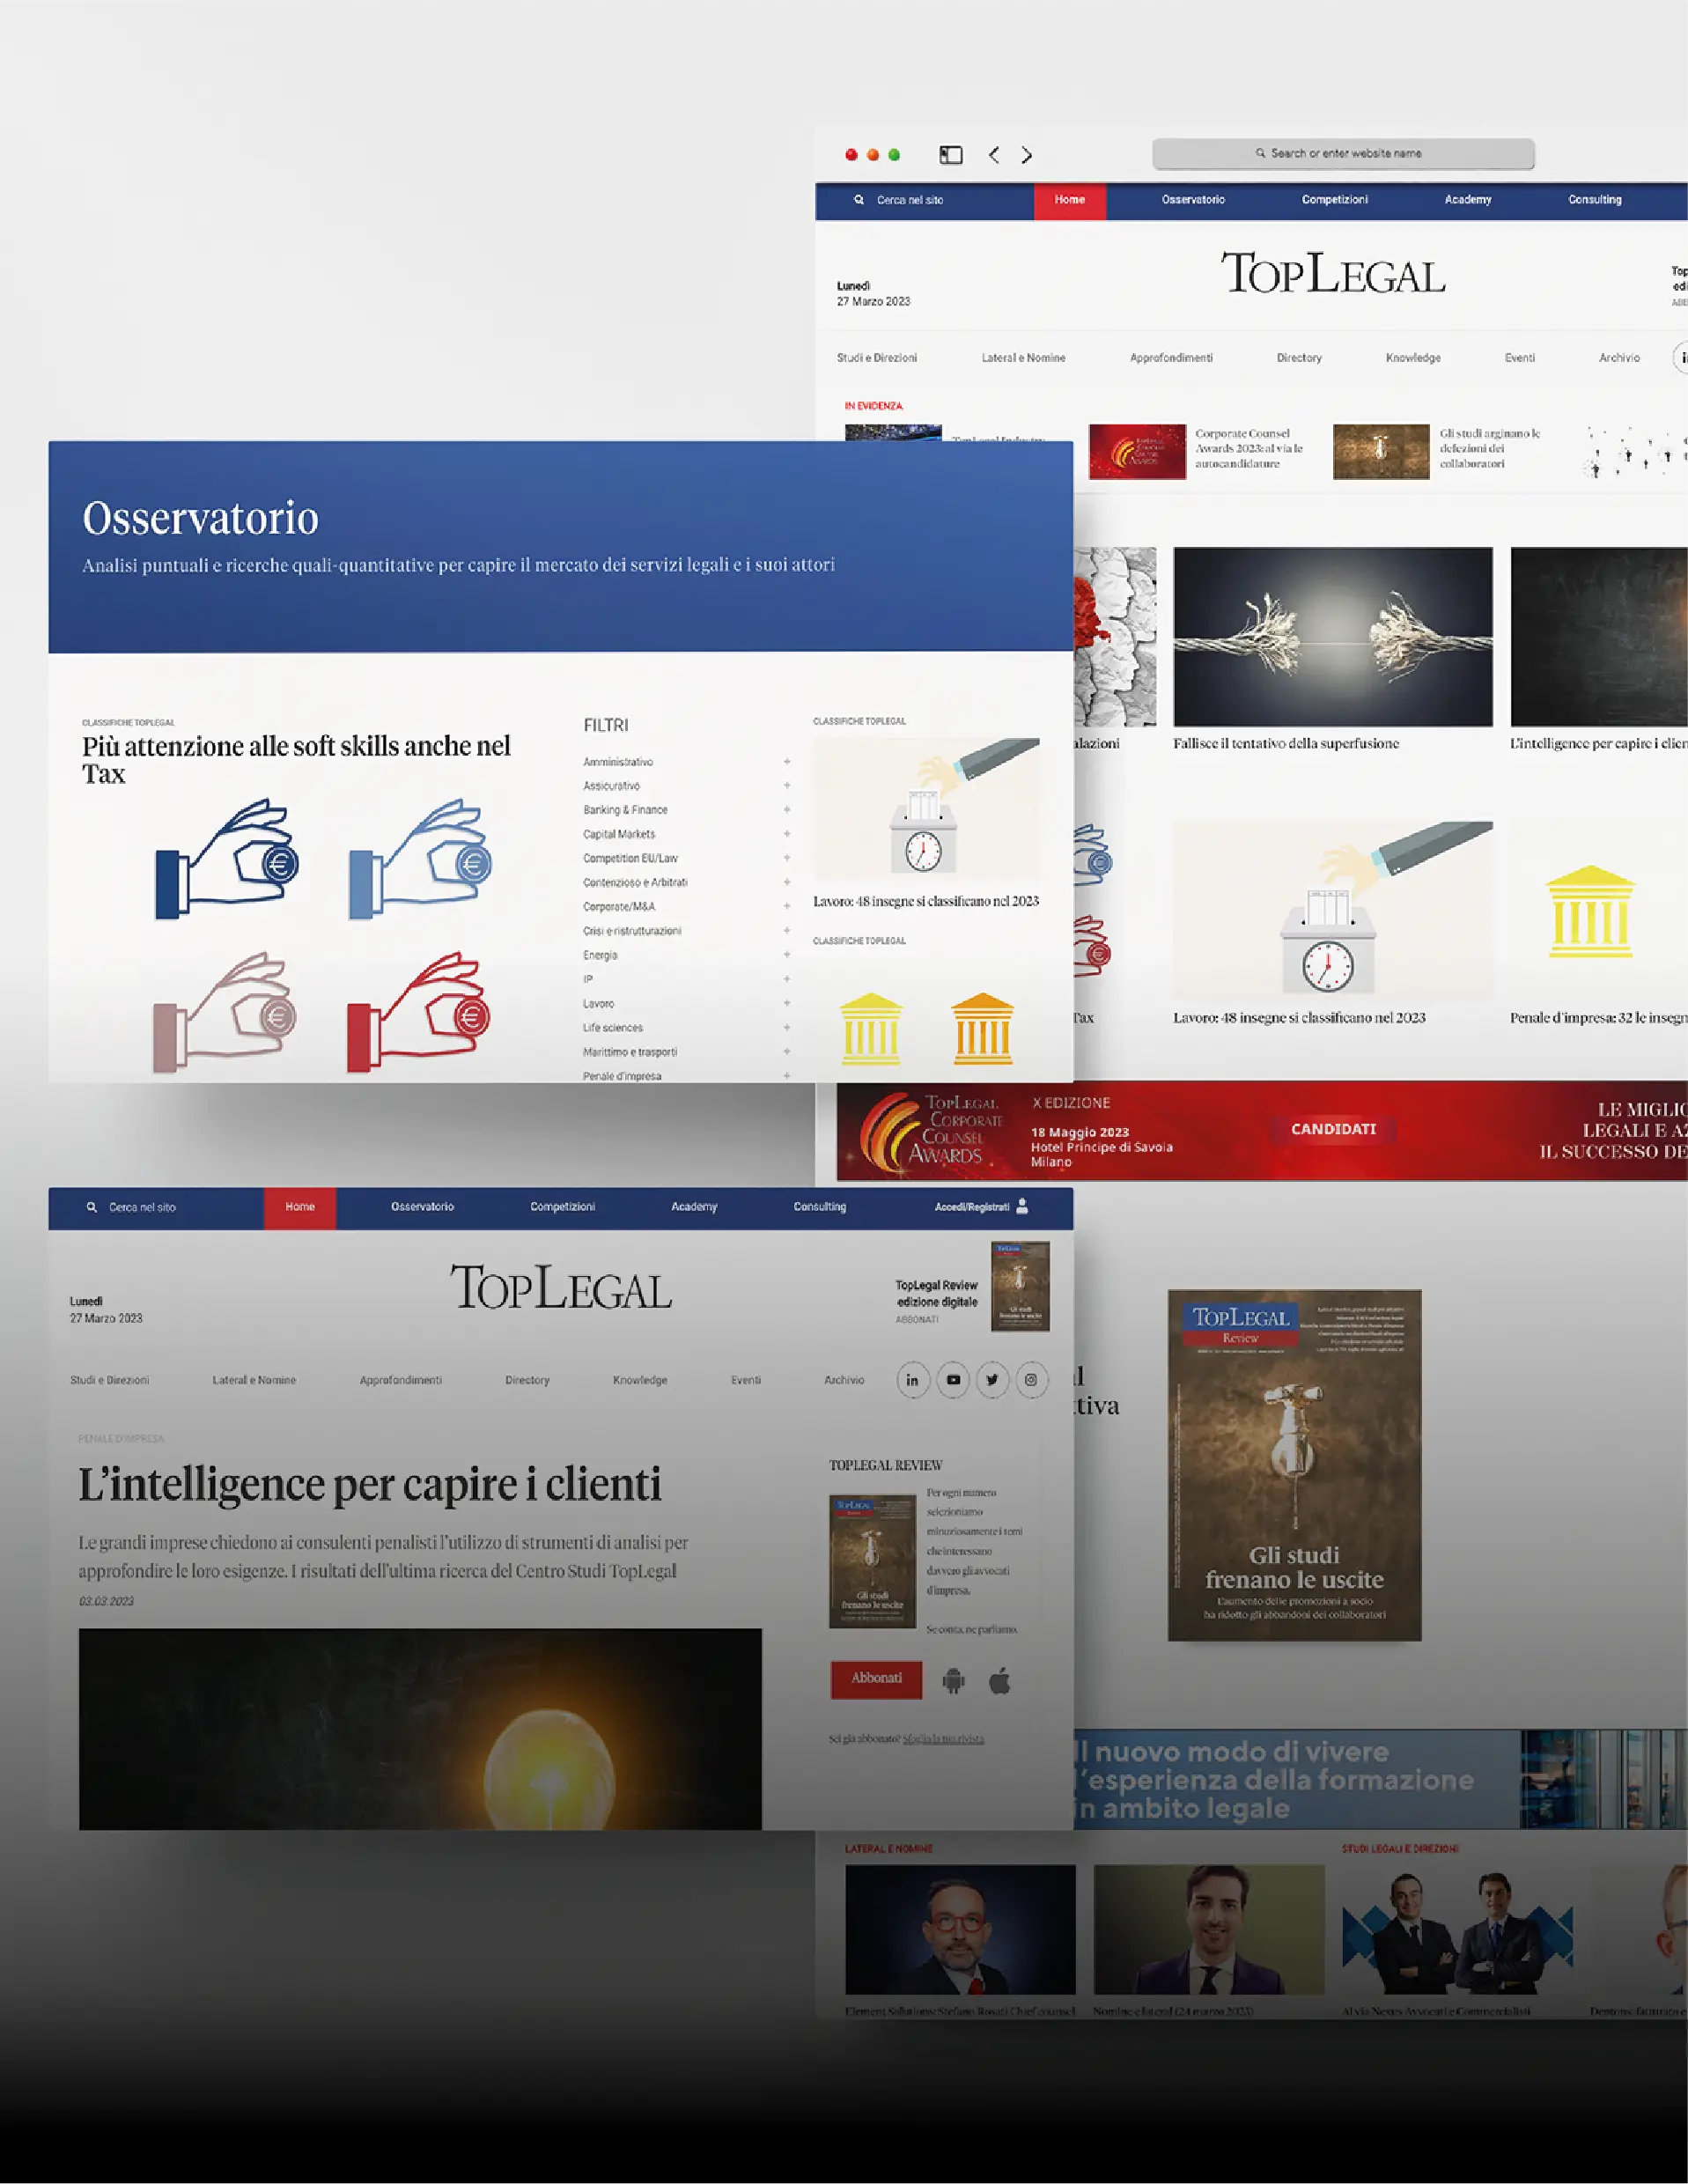Screen dimensions: 1688x2184
Task: Expand the Amministrativo filter
Action: tap(787, 762)
